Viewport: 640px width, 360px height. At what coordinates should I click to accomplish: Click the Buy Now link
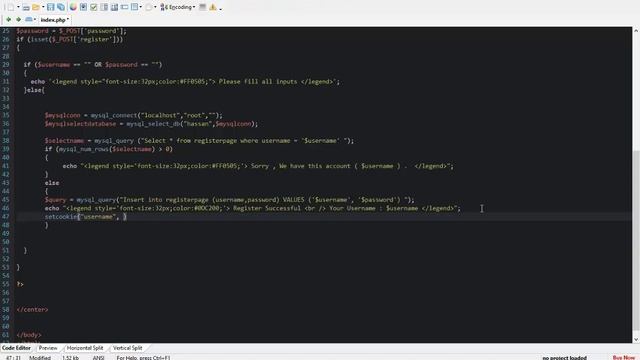pyautogui.click(x=624, y=358)
